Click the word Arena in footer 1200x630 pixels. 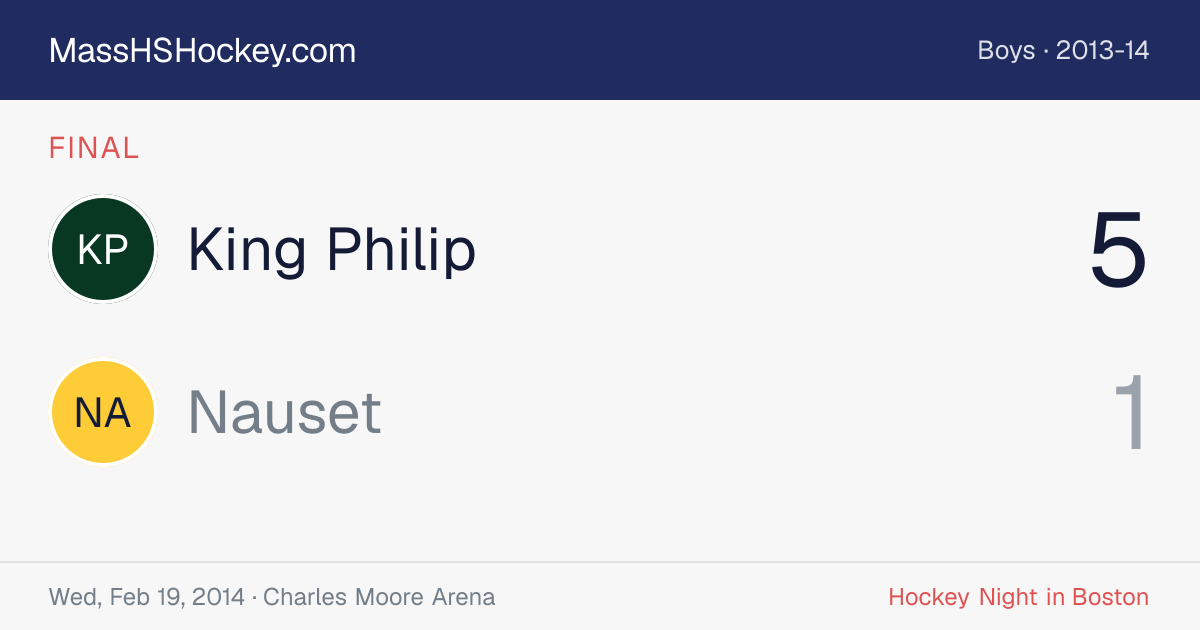click(463, 597)
